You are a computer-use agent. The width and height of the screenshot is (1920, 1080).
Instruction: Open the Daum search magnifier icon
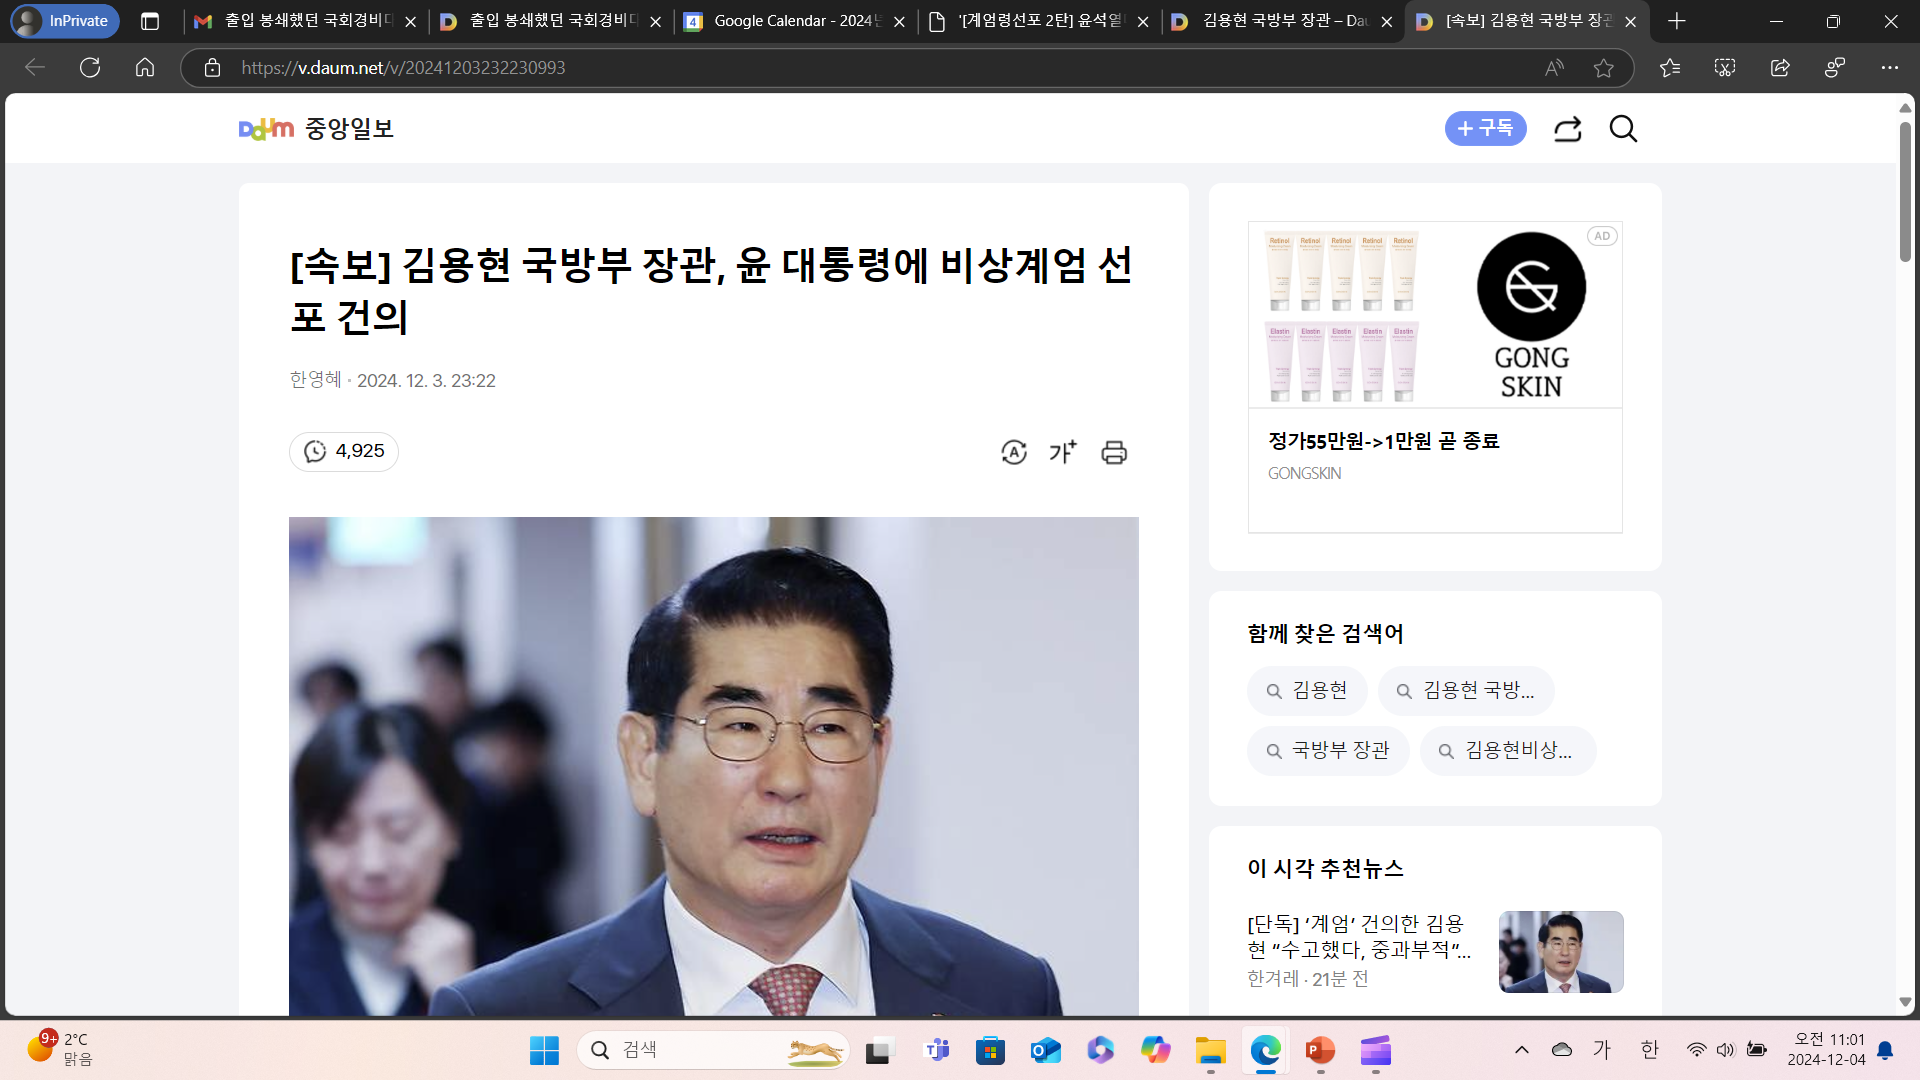[x=1623, y=129]
